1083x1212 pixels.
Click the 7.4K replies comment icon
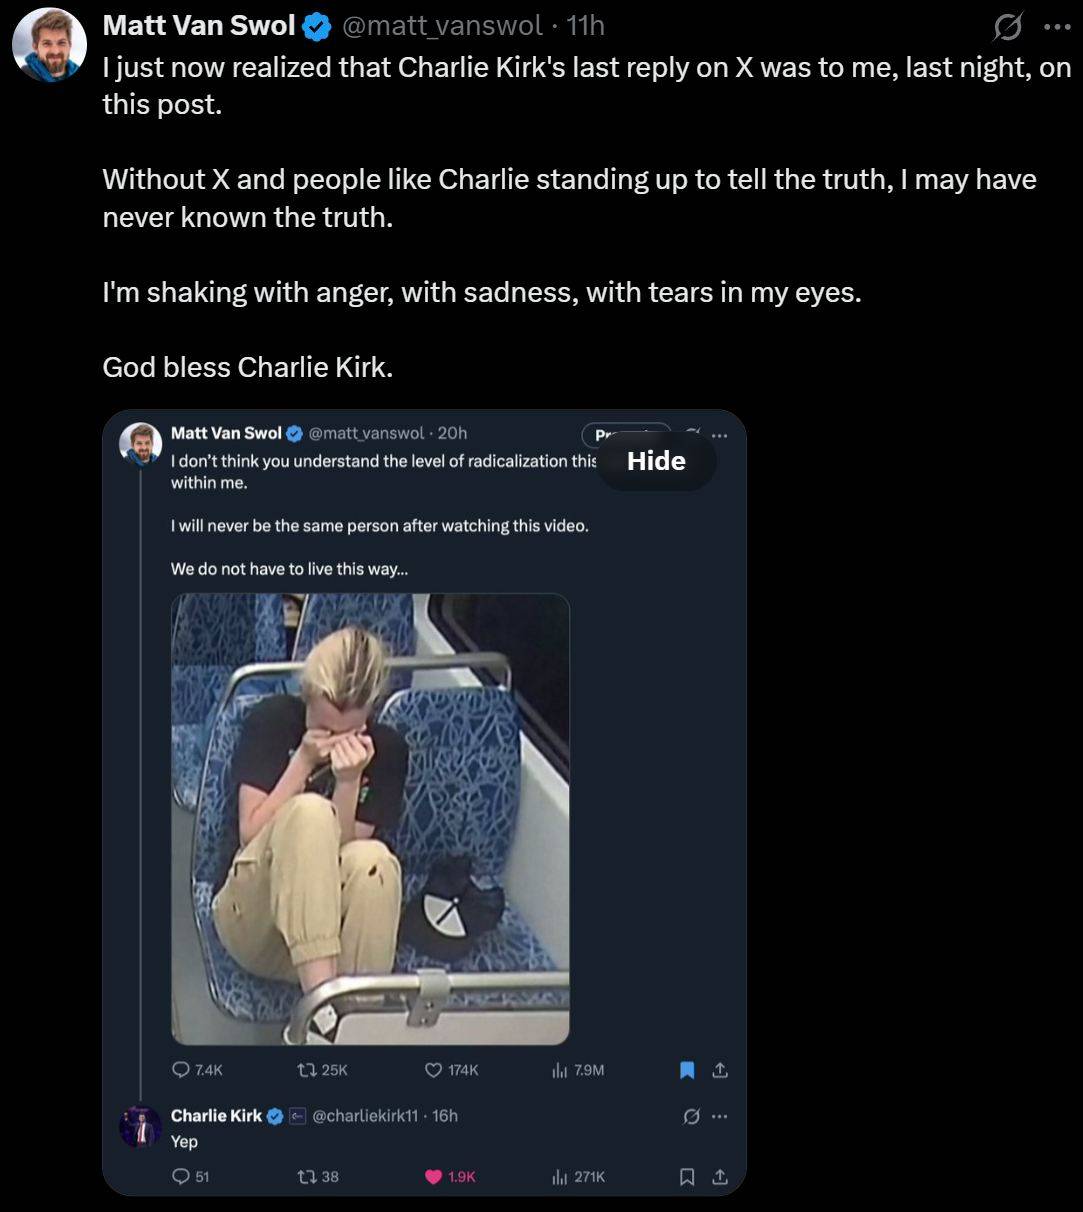181,1070
